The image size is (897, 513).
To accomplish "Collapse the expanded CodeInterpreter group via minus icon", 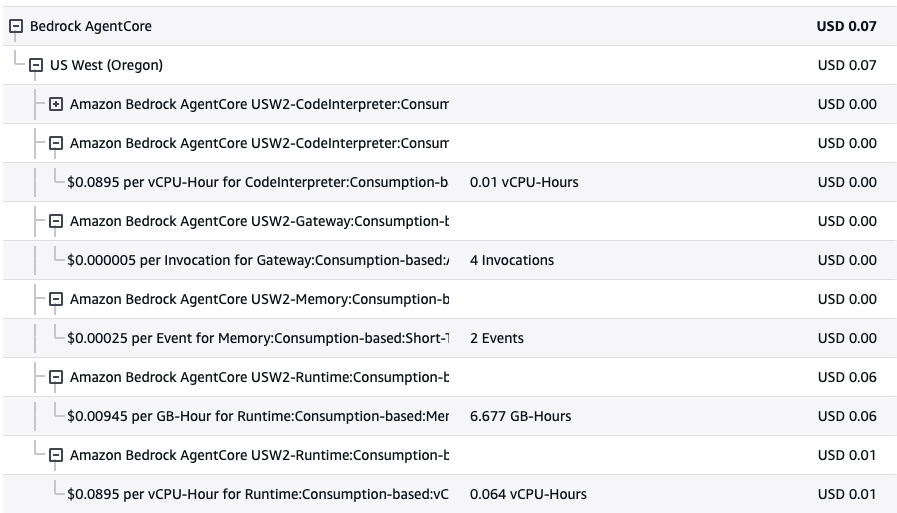I will pos(56,144).
